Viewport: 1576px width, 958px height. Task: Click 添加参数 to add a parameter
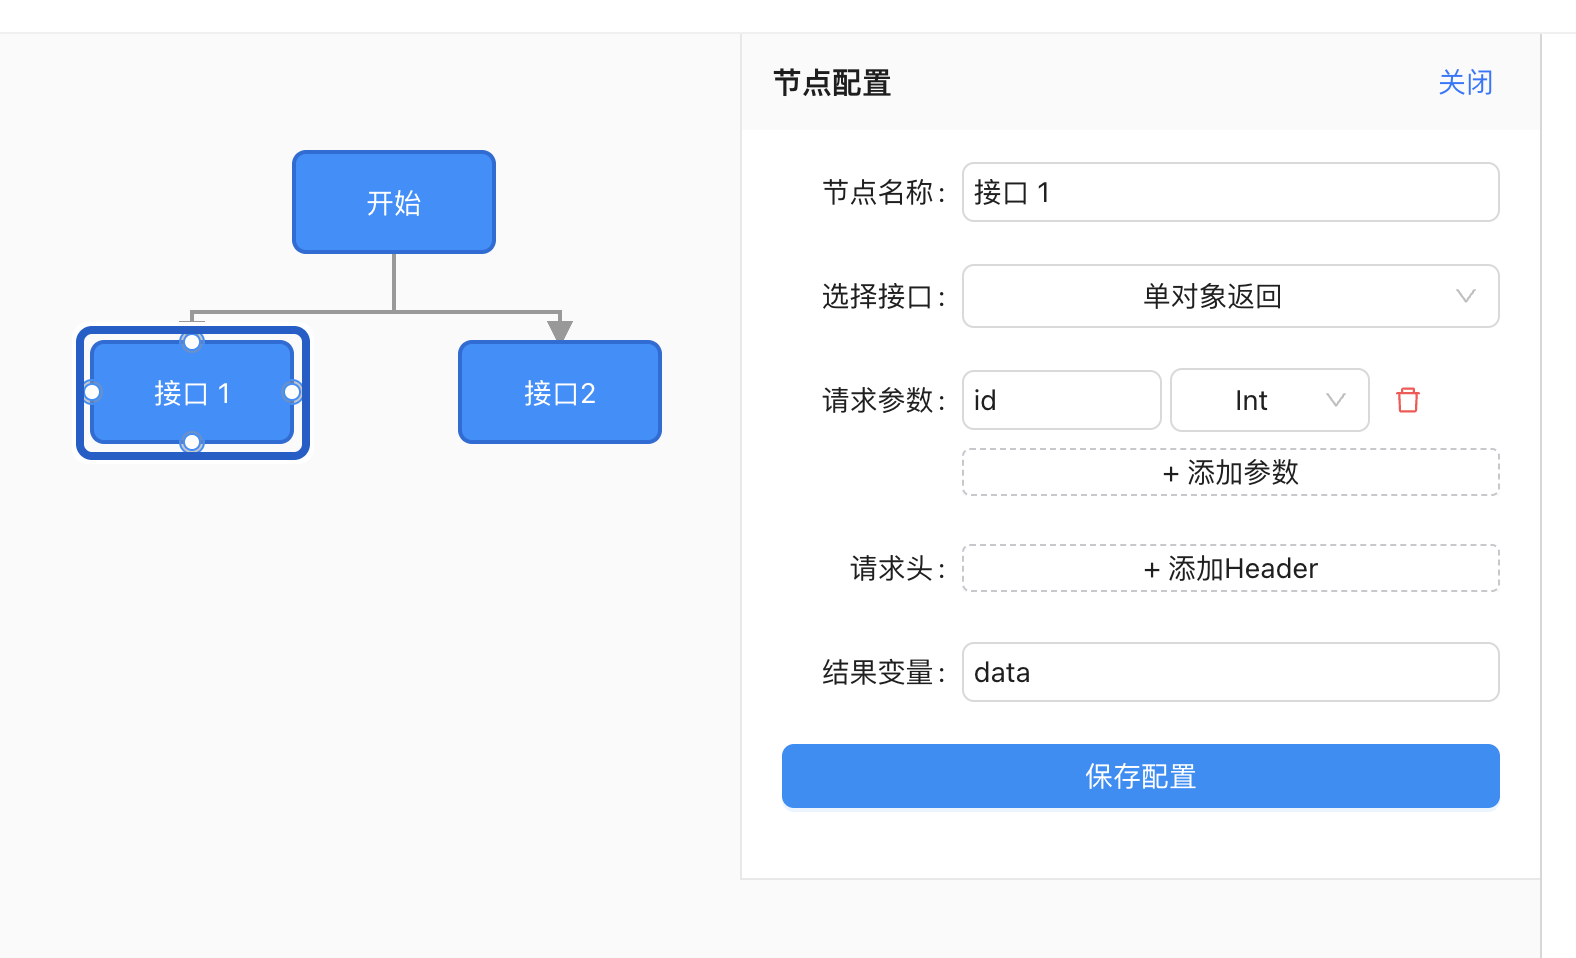(x=1230, y=472)
